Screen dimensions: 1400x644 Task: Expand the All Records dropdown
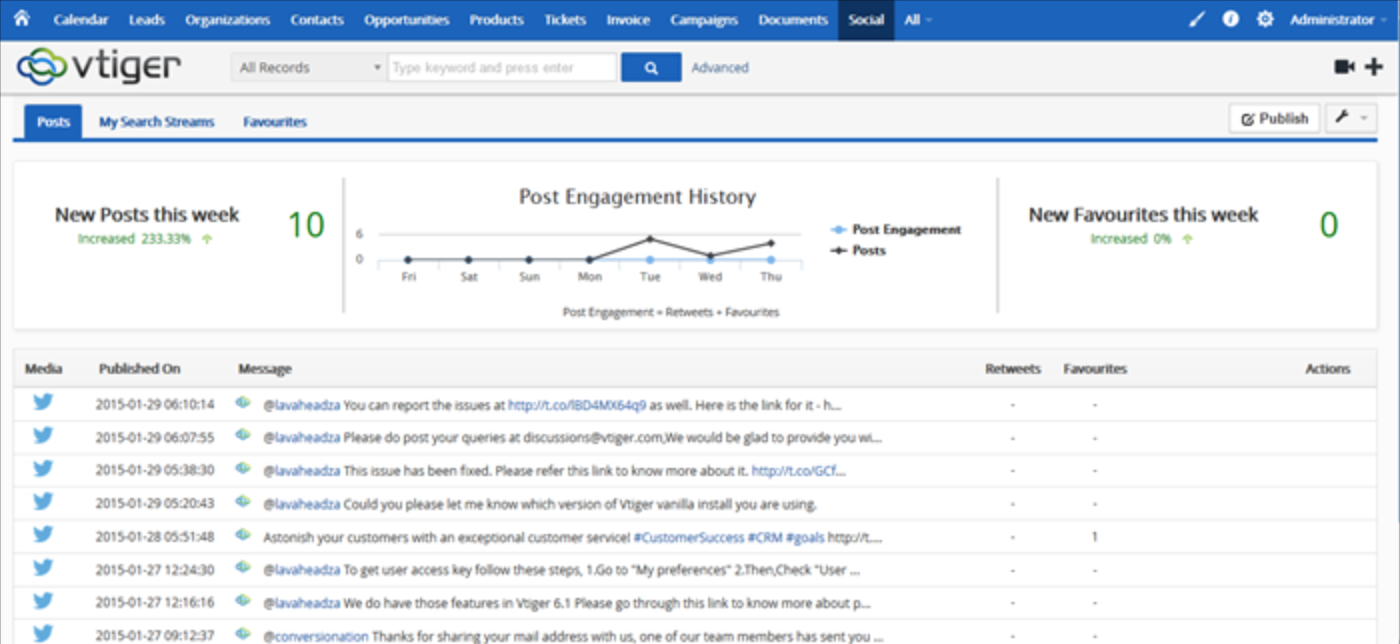click(x=309, y=68)
